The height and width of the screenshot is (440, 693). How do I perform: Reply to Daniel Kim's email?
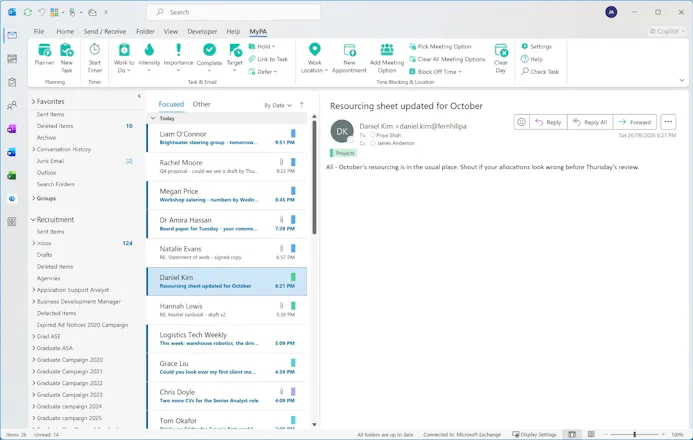pyautogui.click(x=548, y=122)
